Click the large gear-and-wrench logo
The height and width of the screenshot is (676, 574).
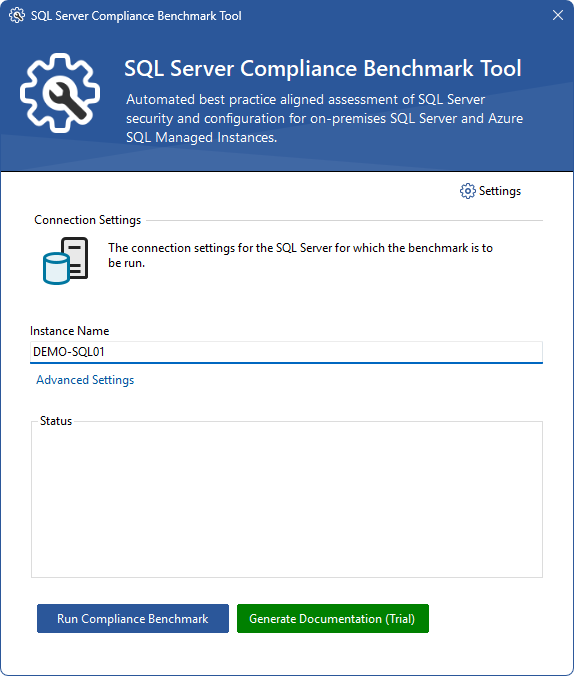point(60,93)
